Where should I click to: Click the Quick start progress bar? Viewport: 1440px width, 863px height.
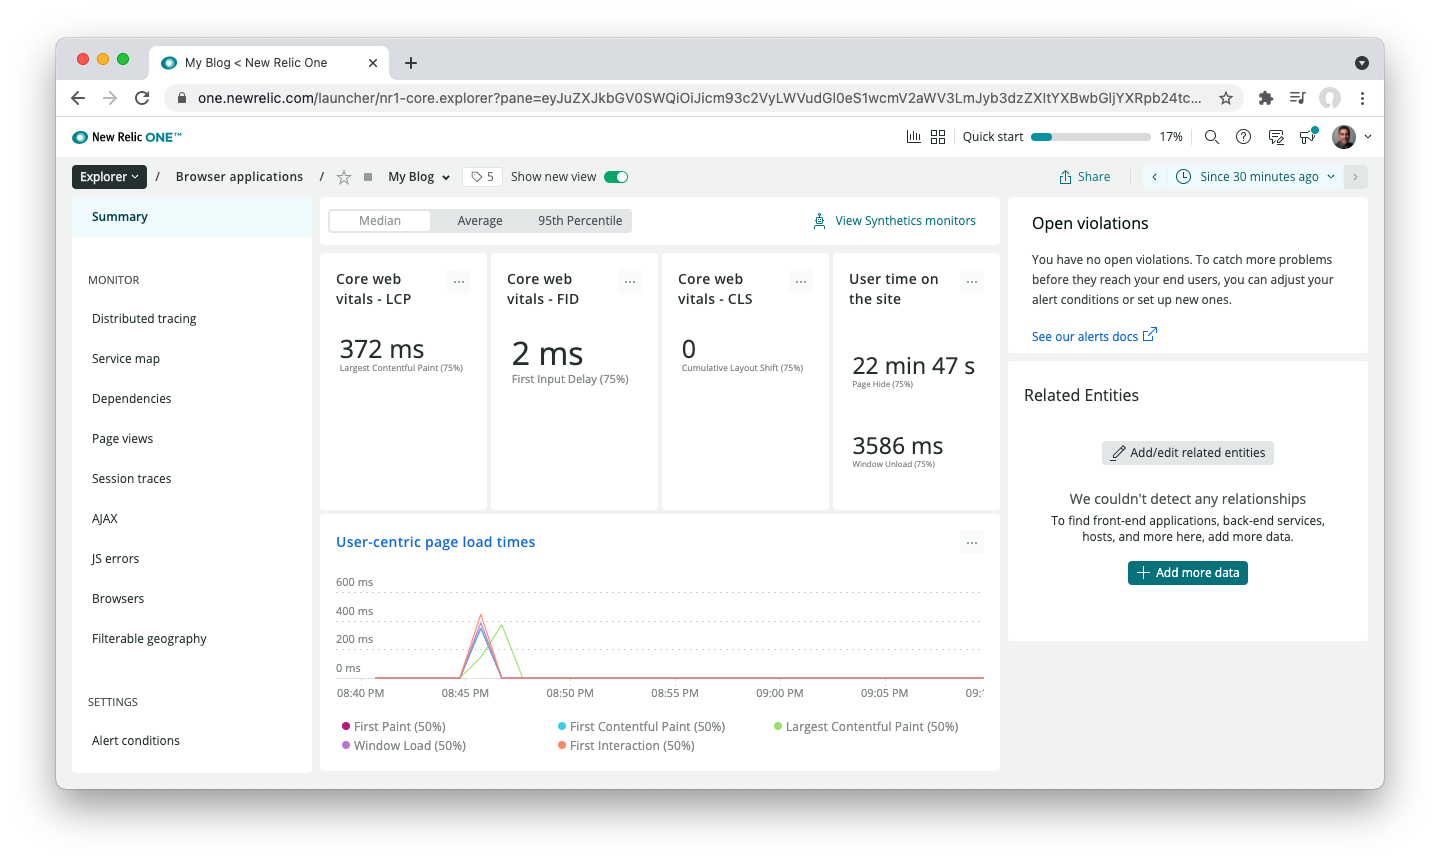tap(1090, 137)
